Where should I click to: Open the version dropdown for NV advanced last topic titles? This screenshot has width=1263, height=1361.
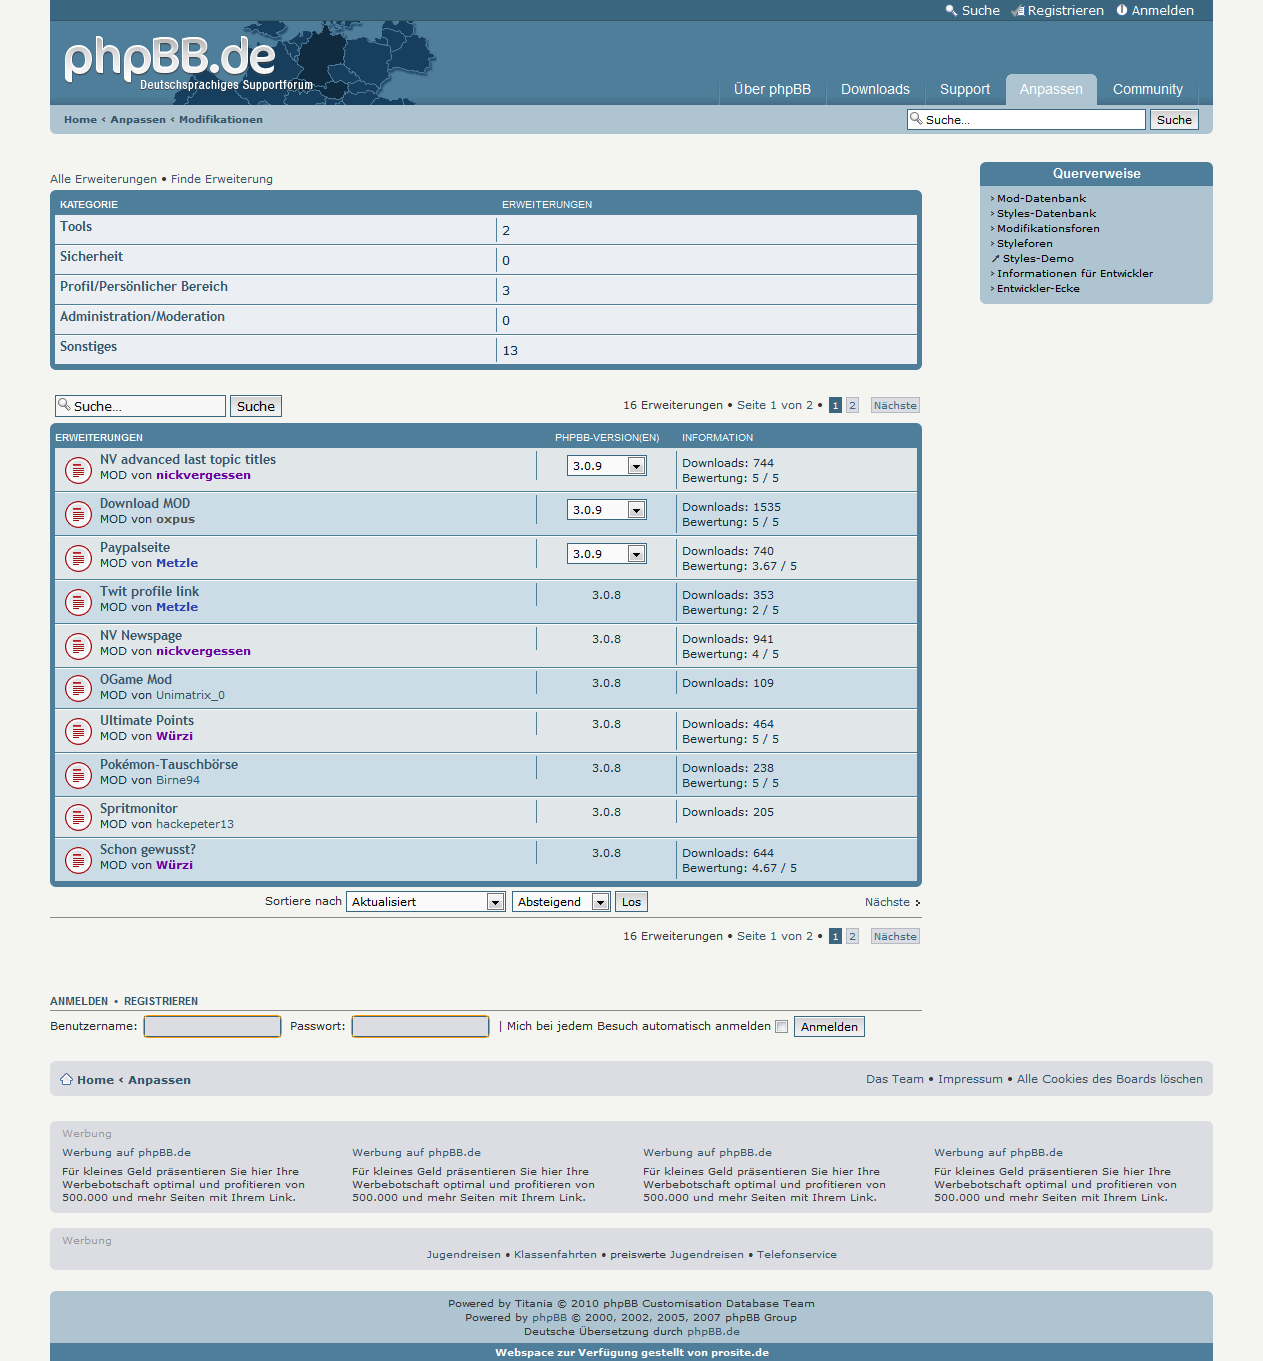[607, 466]
